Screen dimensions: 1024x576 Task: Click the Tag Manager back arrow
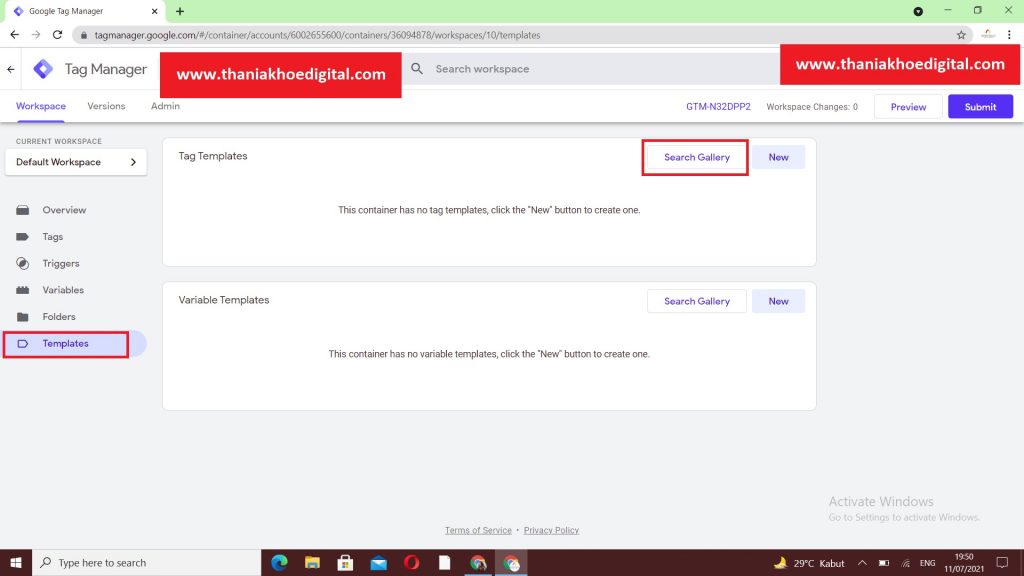pos(11,70)
